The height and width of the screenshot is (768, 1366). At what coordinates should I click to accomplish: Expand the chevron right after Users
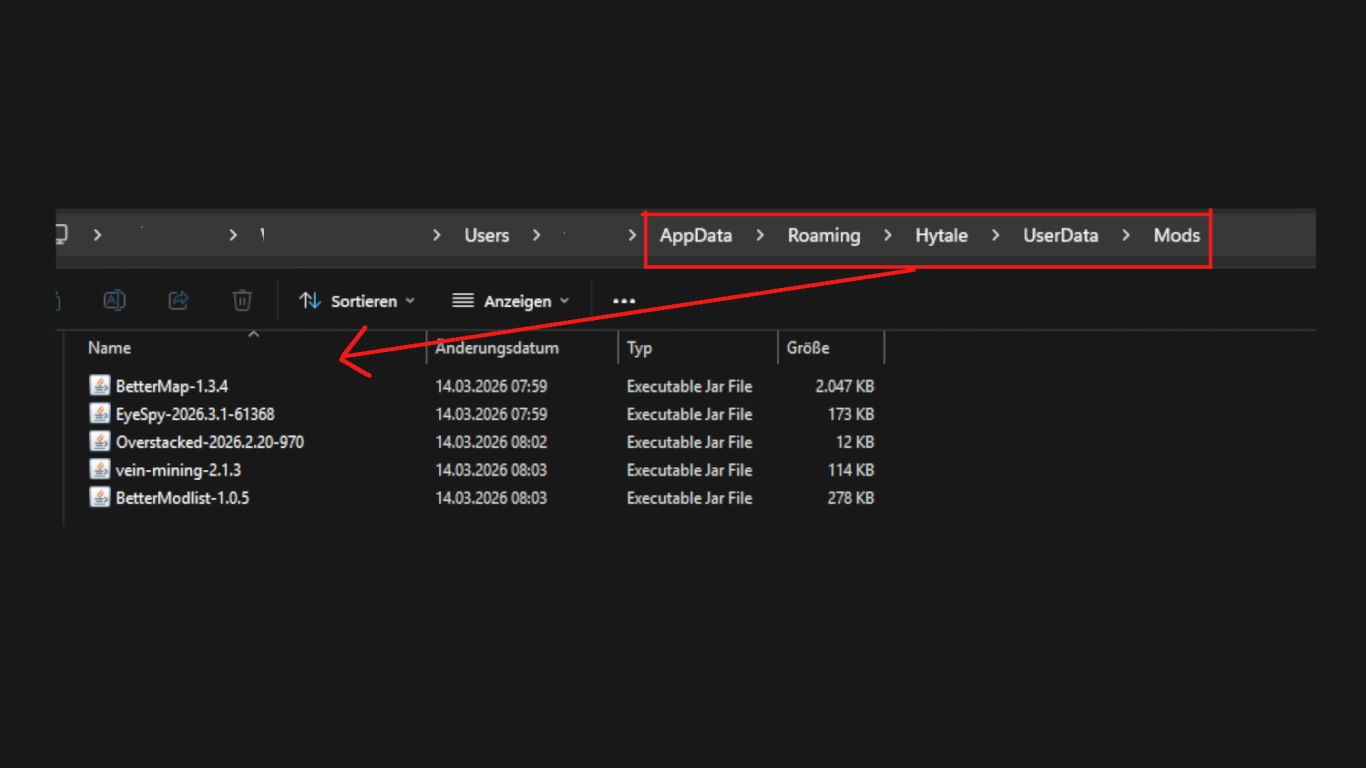point(537,236)
